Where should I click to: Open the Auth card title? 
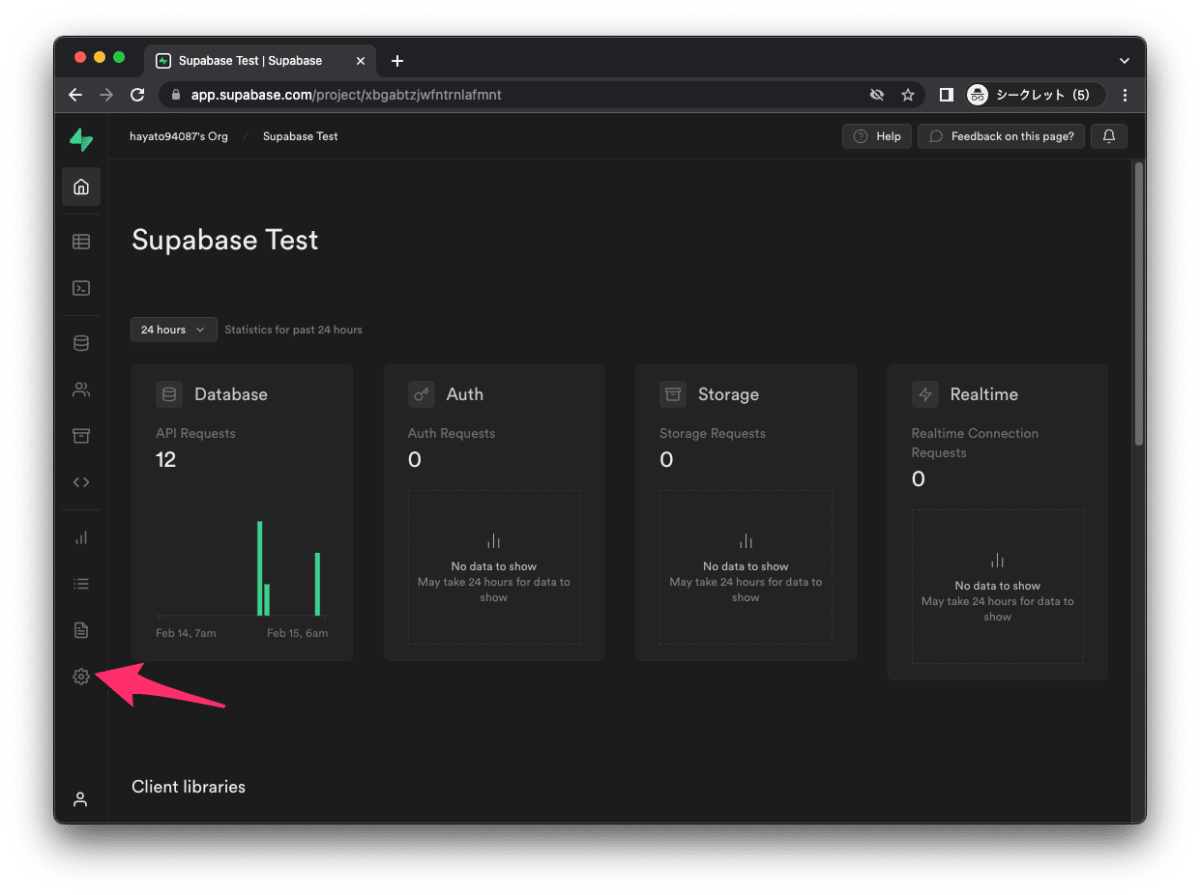pyautogui.click(x=465, y=394)
